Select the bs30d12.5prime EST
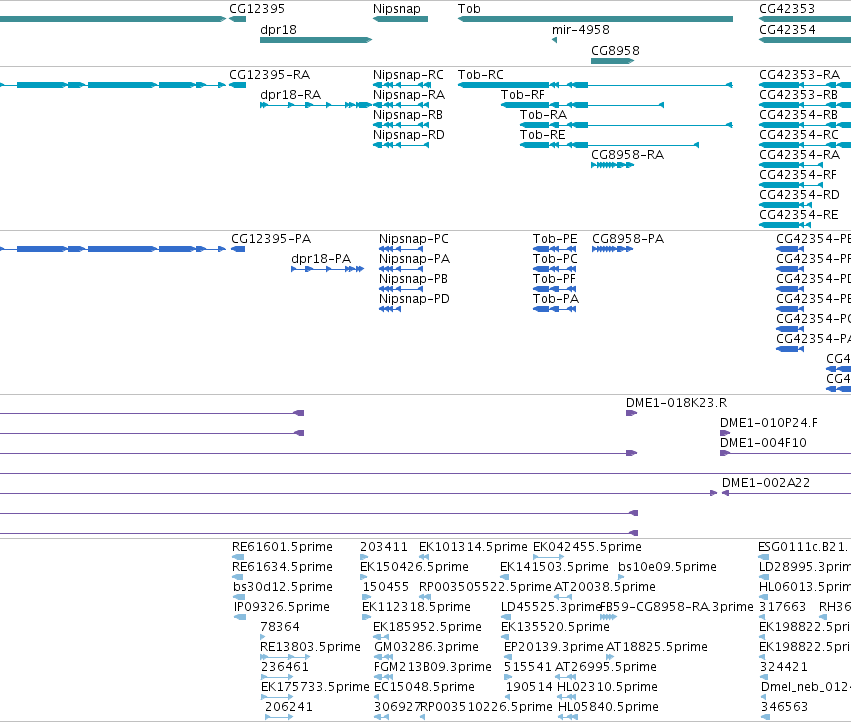This screenshot has height=722, width=851. pyautogui.click(x=238, y=597)
